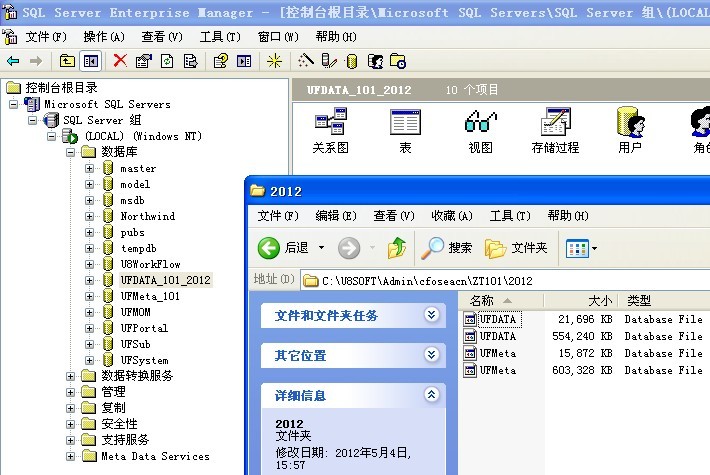The height and width of the screenshot is (475, 710).
Task: Select the 控制台根目录 root node
Action: (x=61, y=87)
